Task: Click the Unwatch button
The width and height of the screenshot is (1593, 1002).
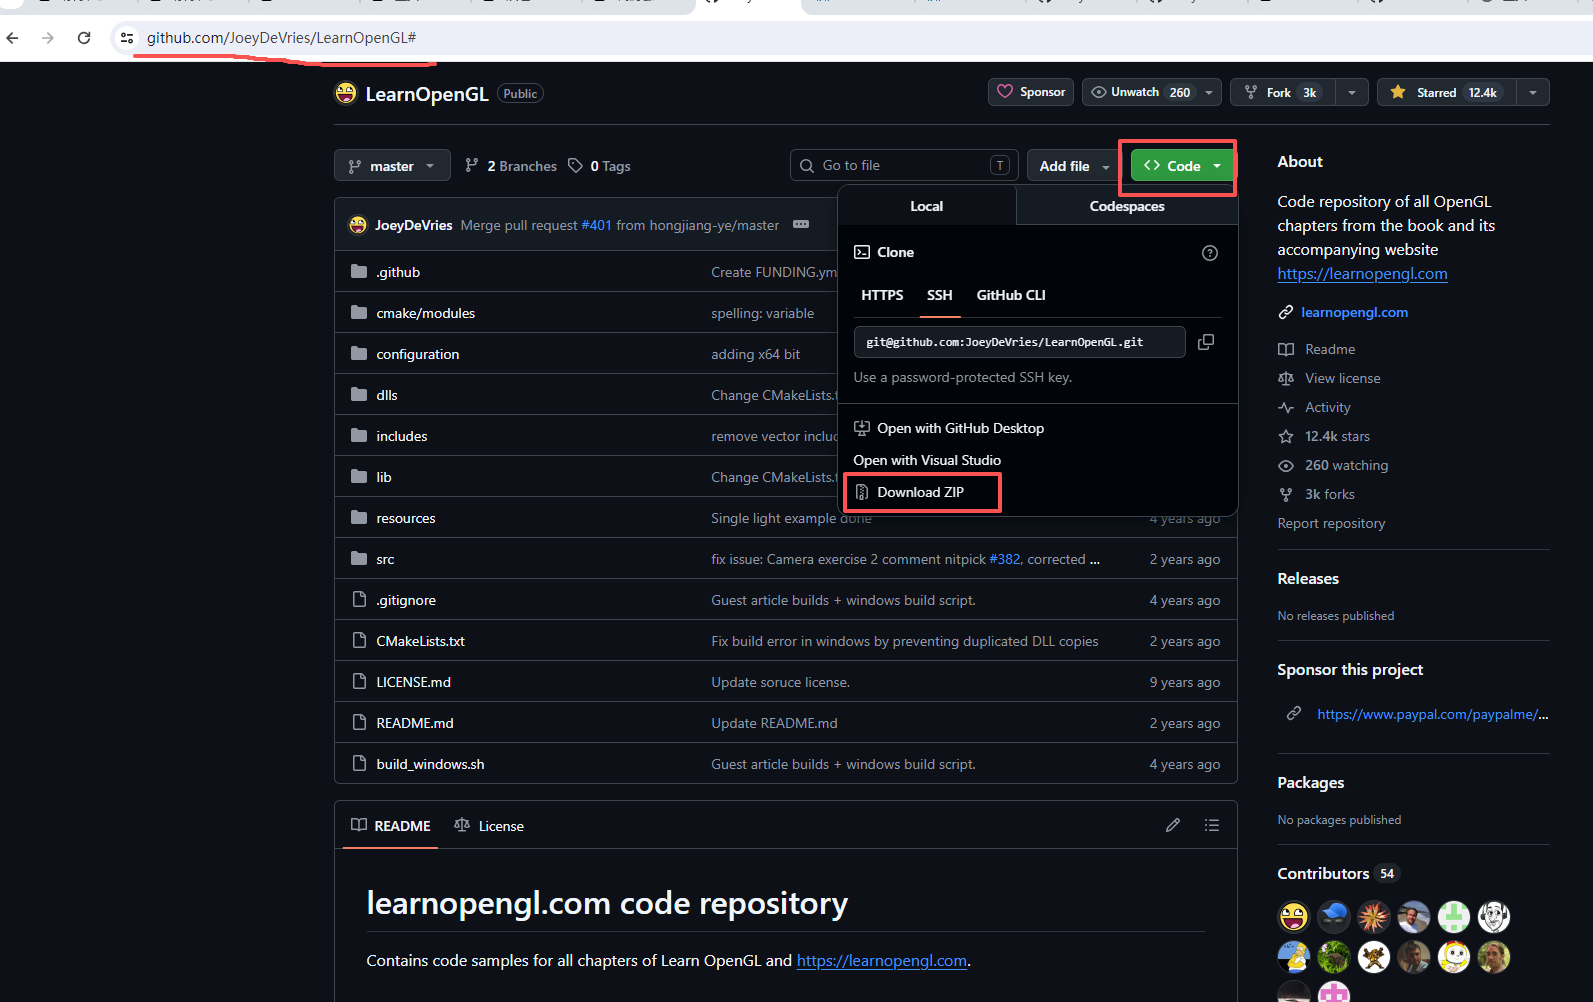Action: (1140, 92)
